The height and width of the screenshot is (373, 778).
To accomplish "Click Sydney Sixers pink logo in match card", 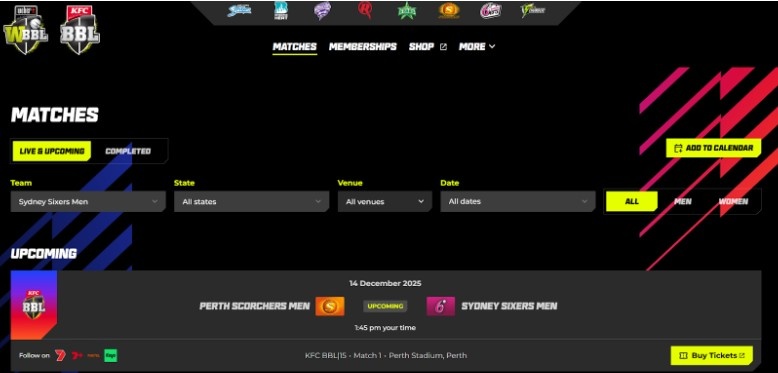I will tap(441, 306).
